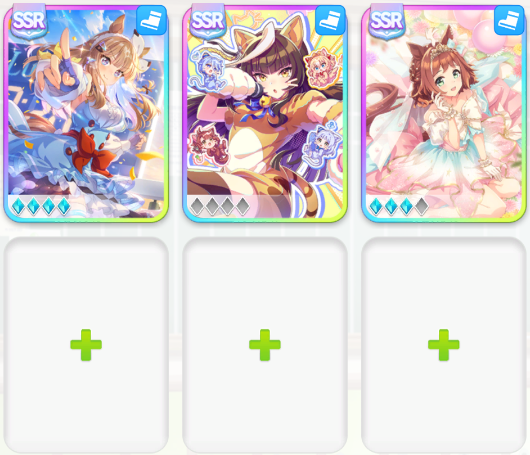530x455 pixels.
Task: Click the green plus in first empty slot
Action: 86,345
